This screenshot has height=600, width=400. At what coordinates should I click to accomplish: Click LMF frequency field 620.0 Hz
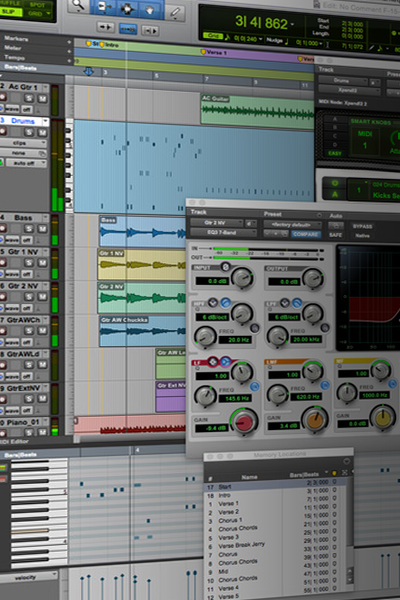(306, 397)
